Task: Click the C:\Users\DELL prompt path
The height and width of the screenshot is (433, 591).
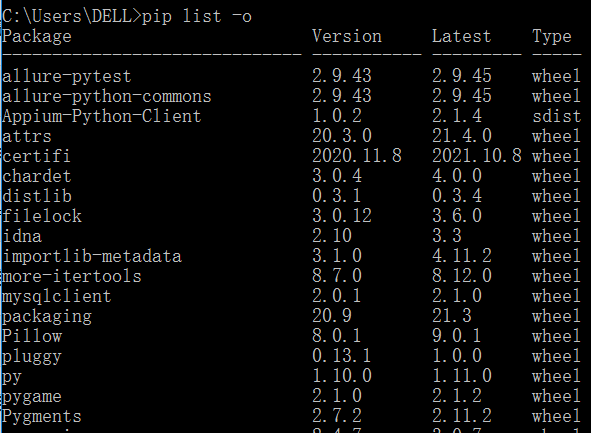Action: tap(69, 17)
